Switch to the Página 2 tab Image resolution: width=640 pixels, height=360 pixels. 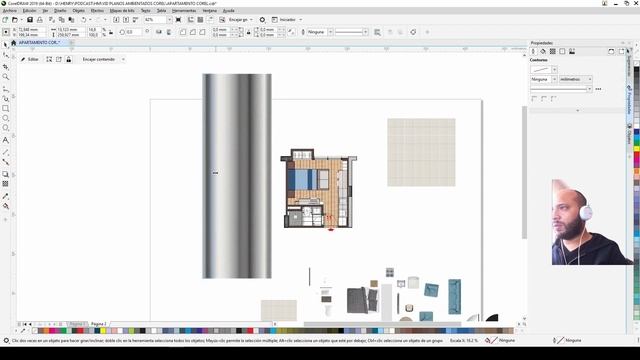coord(98,324)
